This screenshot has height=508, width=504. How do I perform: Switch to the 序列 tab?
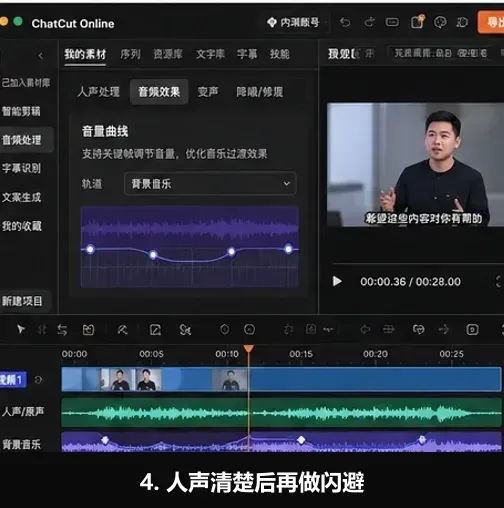(x=130, y=54)
